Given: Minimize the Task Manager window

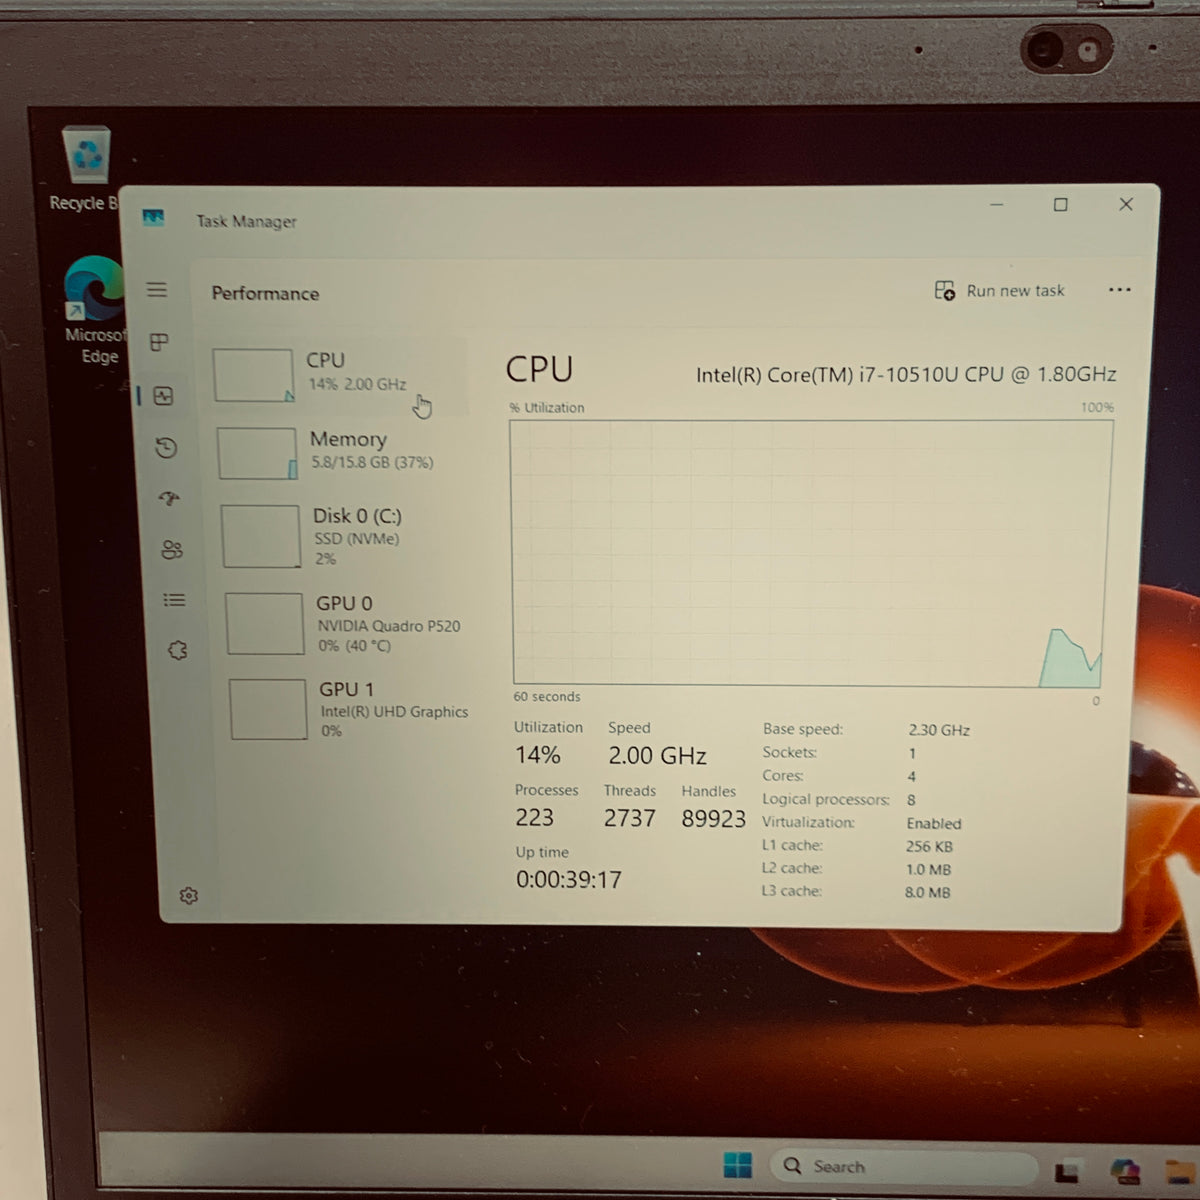Looking at the screenshot, I should click(x=996, y=205).
